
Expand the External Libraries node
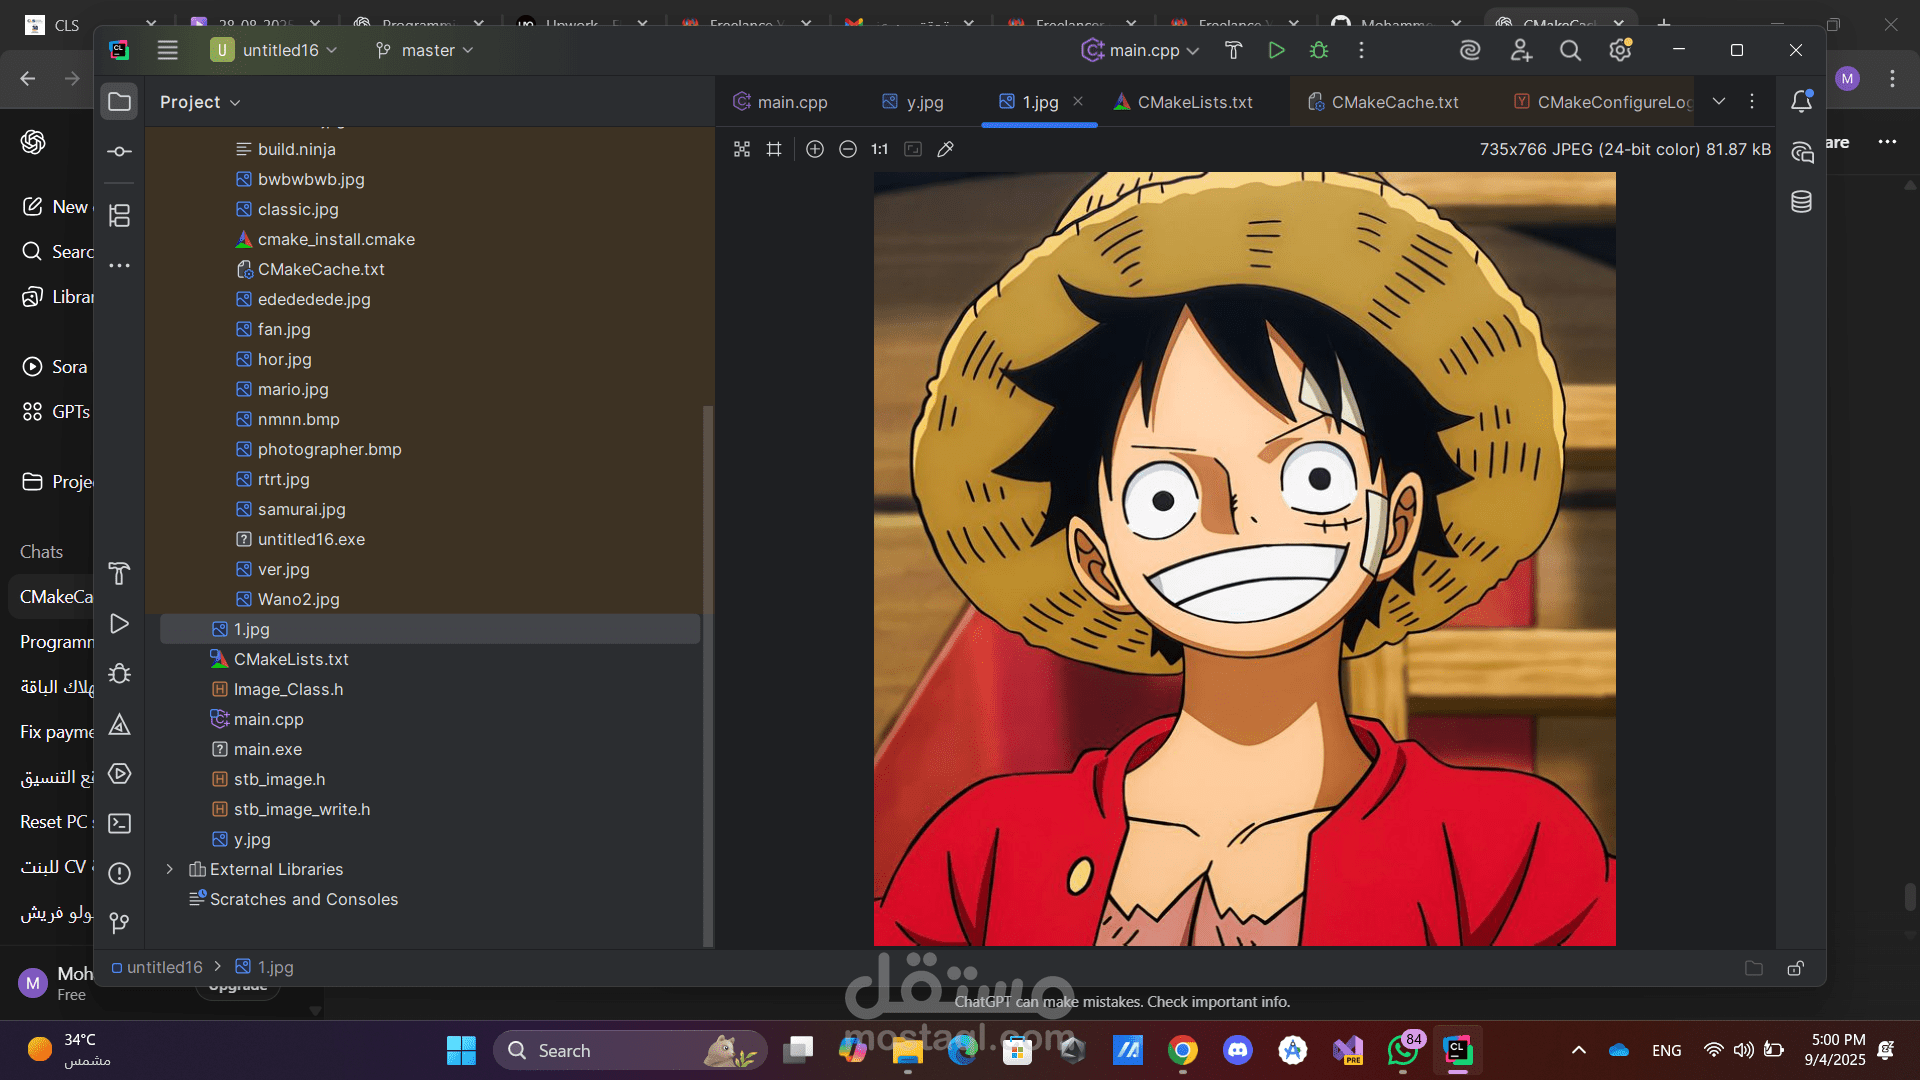click(169, 869)
